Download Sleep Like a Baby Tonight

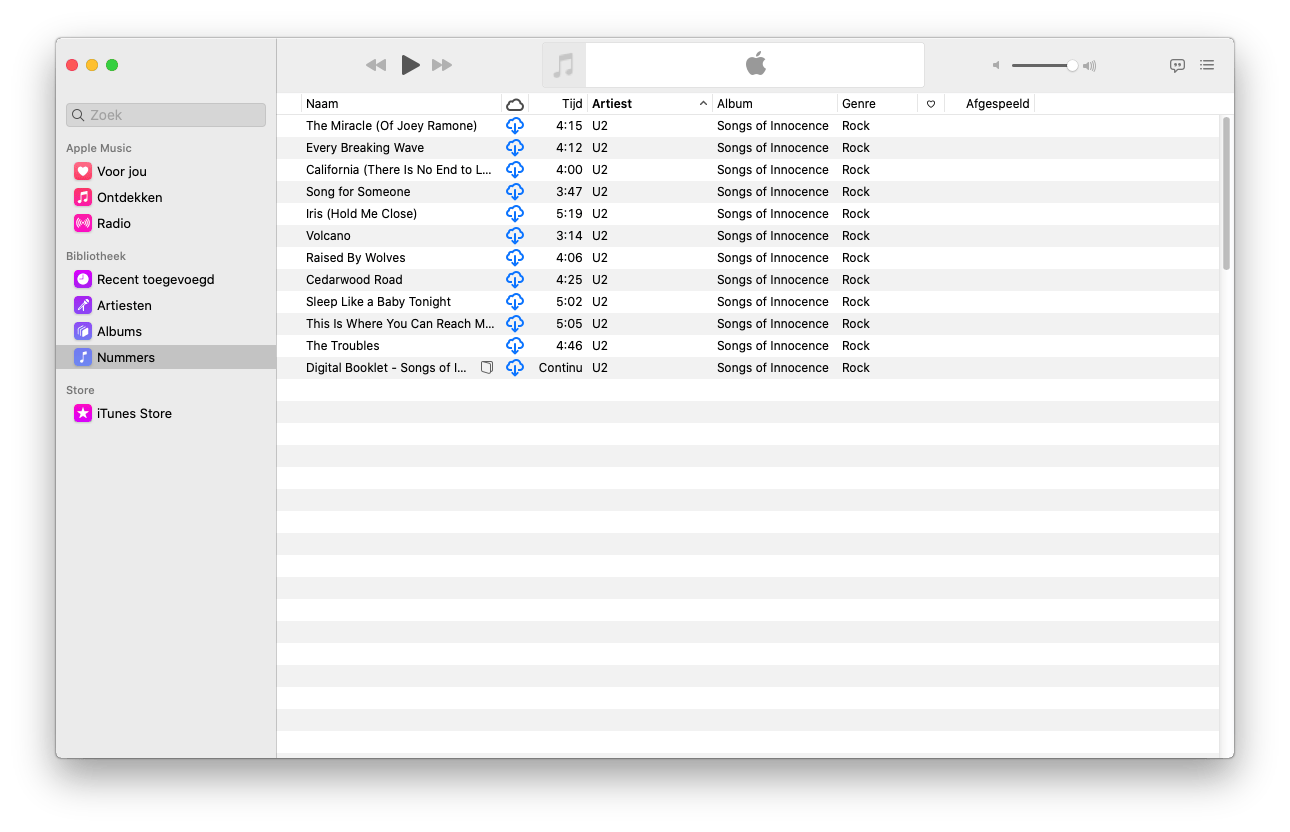pos(515,302)
